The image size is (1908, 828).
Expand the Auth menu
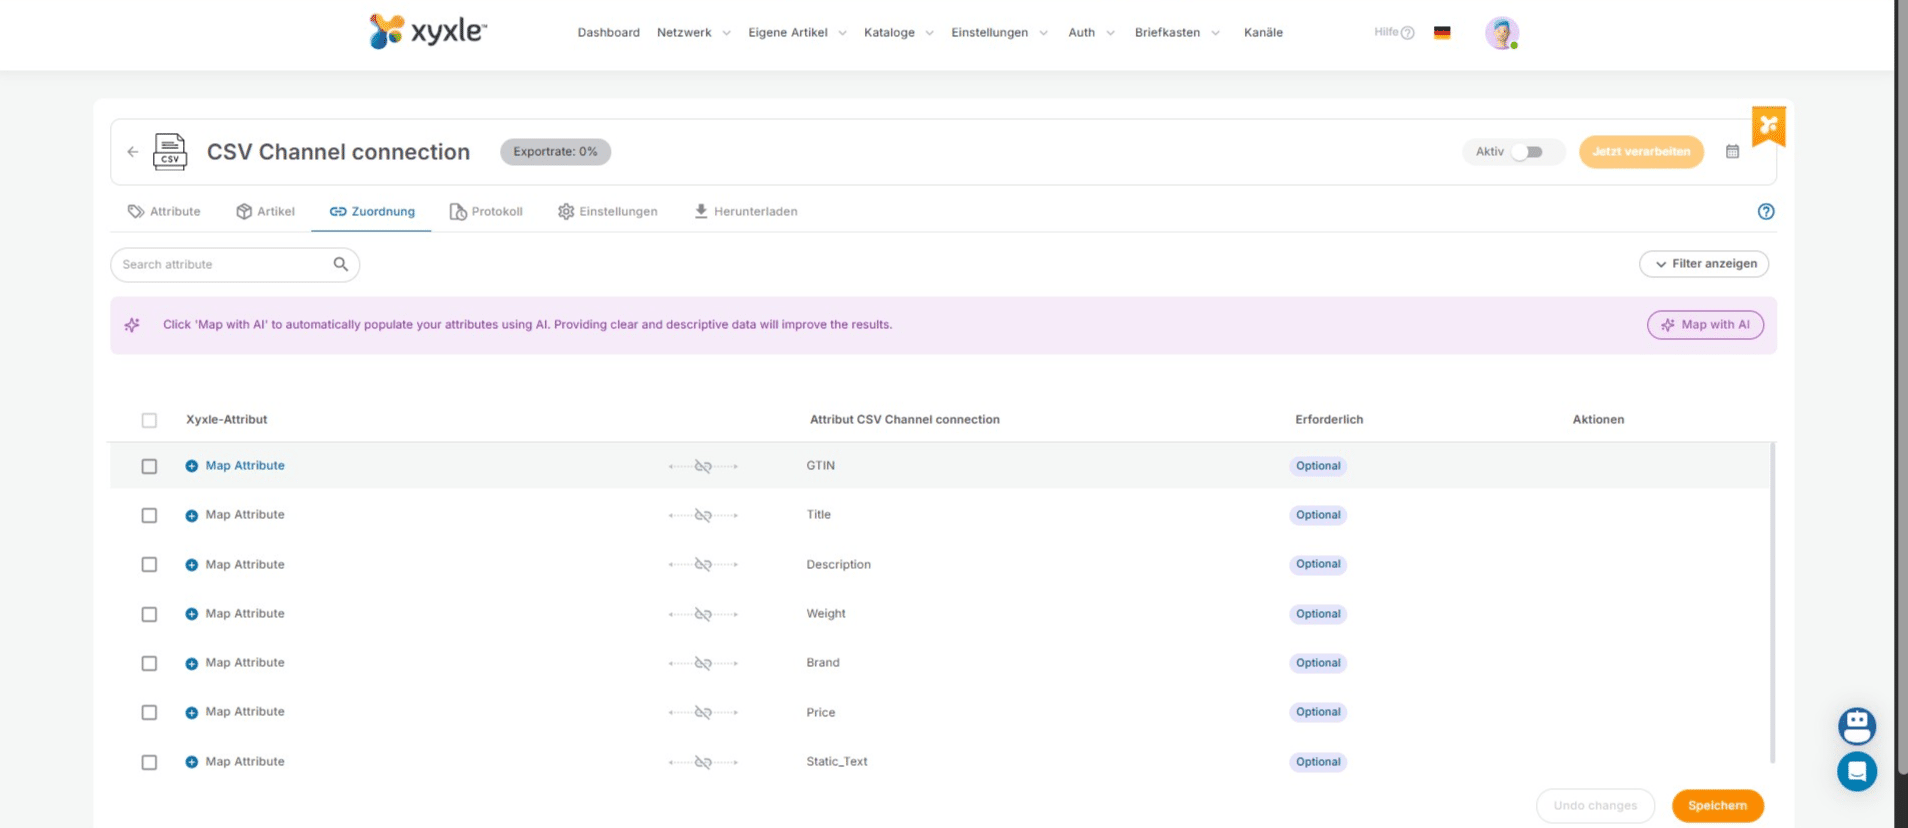(x=1091, y=33)
